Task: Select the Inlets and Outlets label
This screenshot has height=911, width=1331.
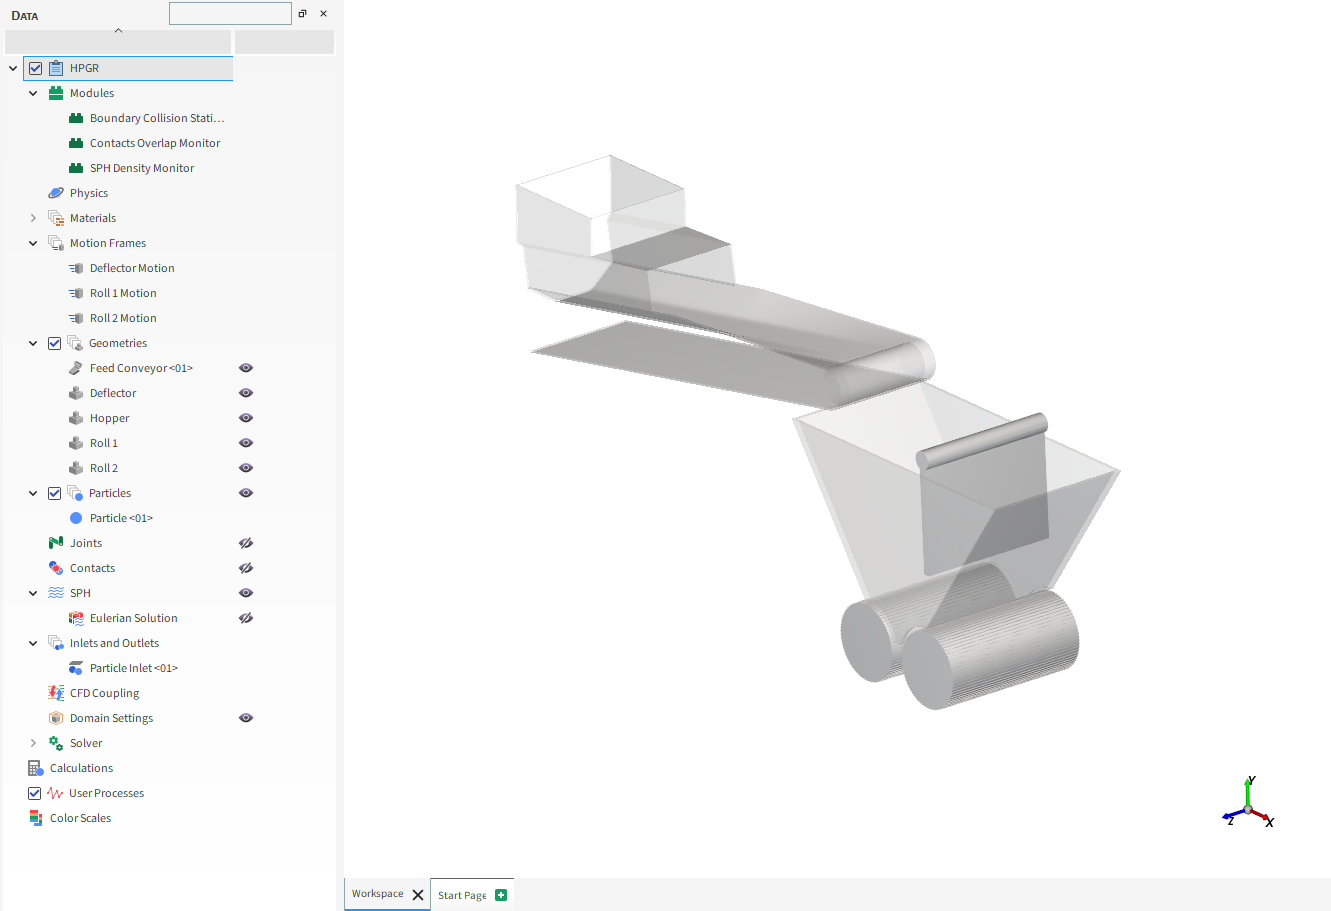Action: click(114, 643)
